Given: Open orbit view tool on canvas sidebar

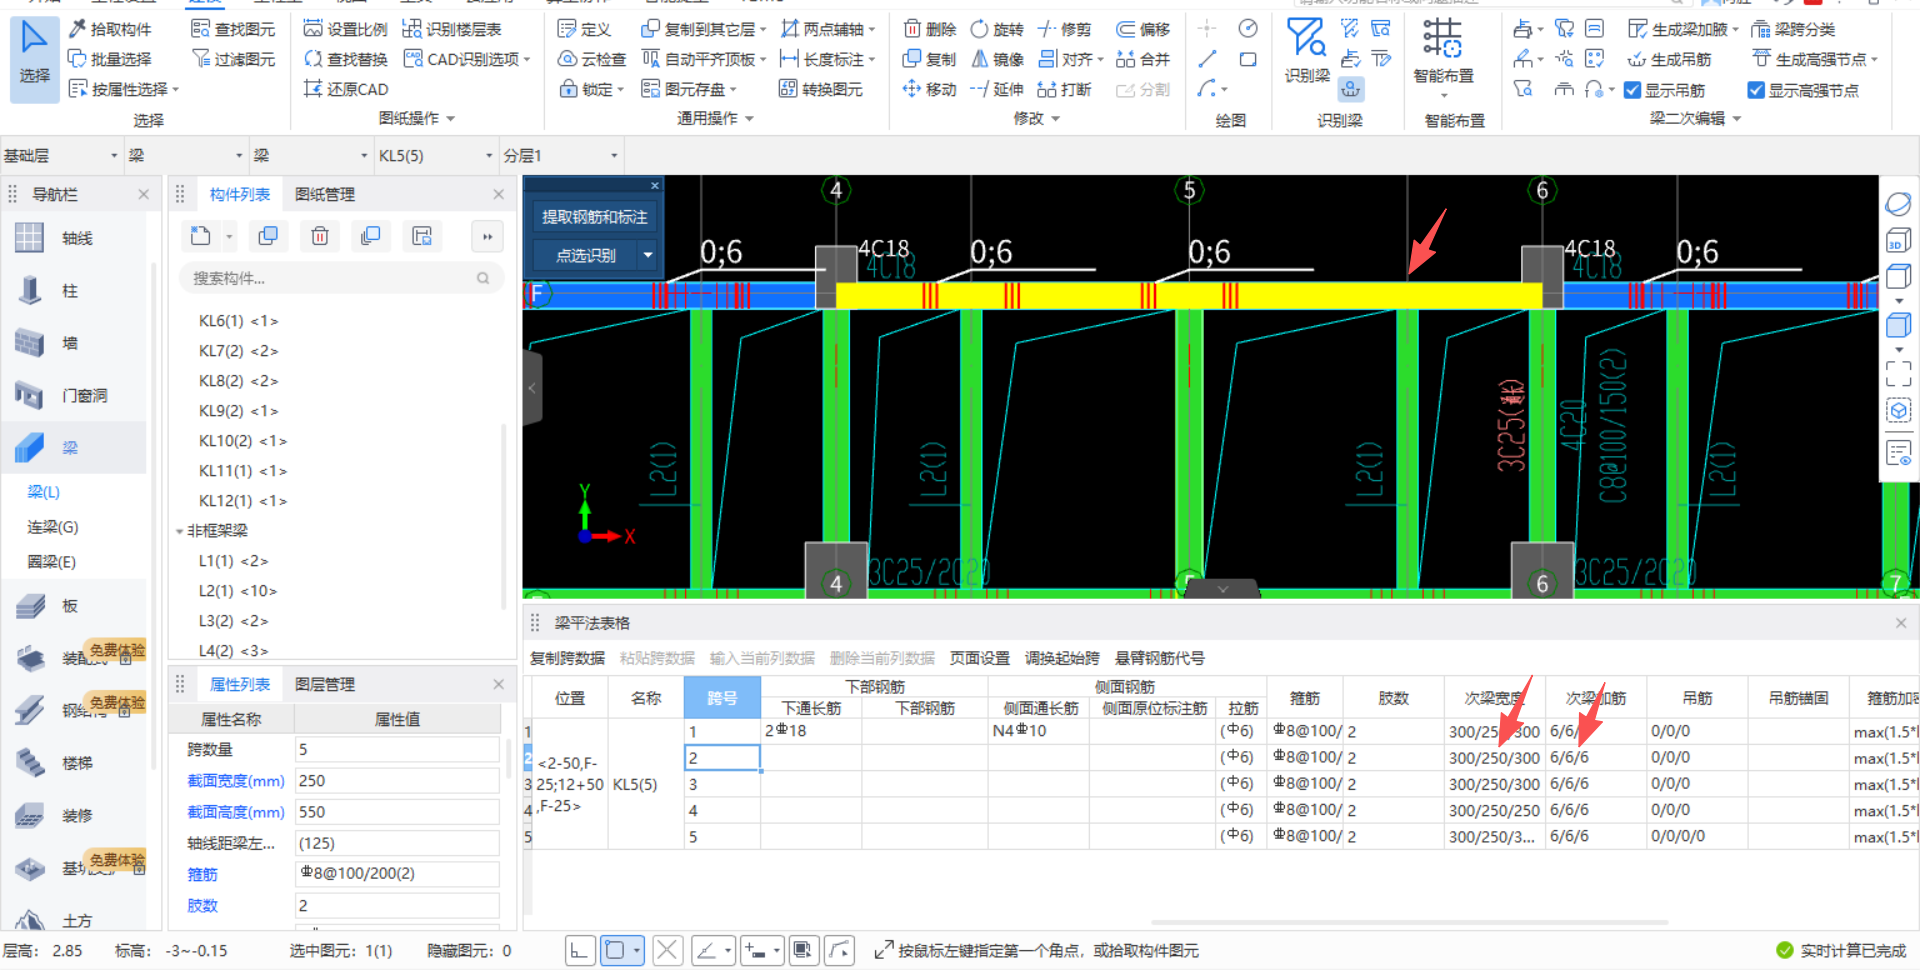Looking at the screenshot, I should pyautogui.click(x=1898, y=204).
